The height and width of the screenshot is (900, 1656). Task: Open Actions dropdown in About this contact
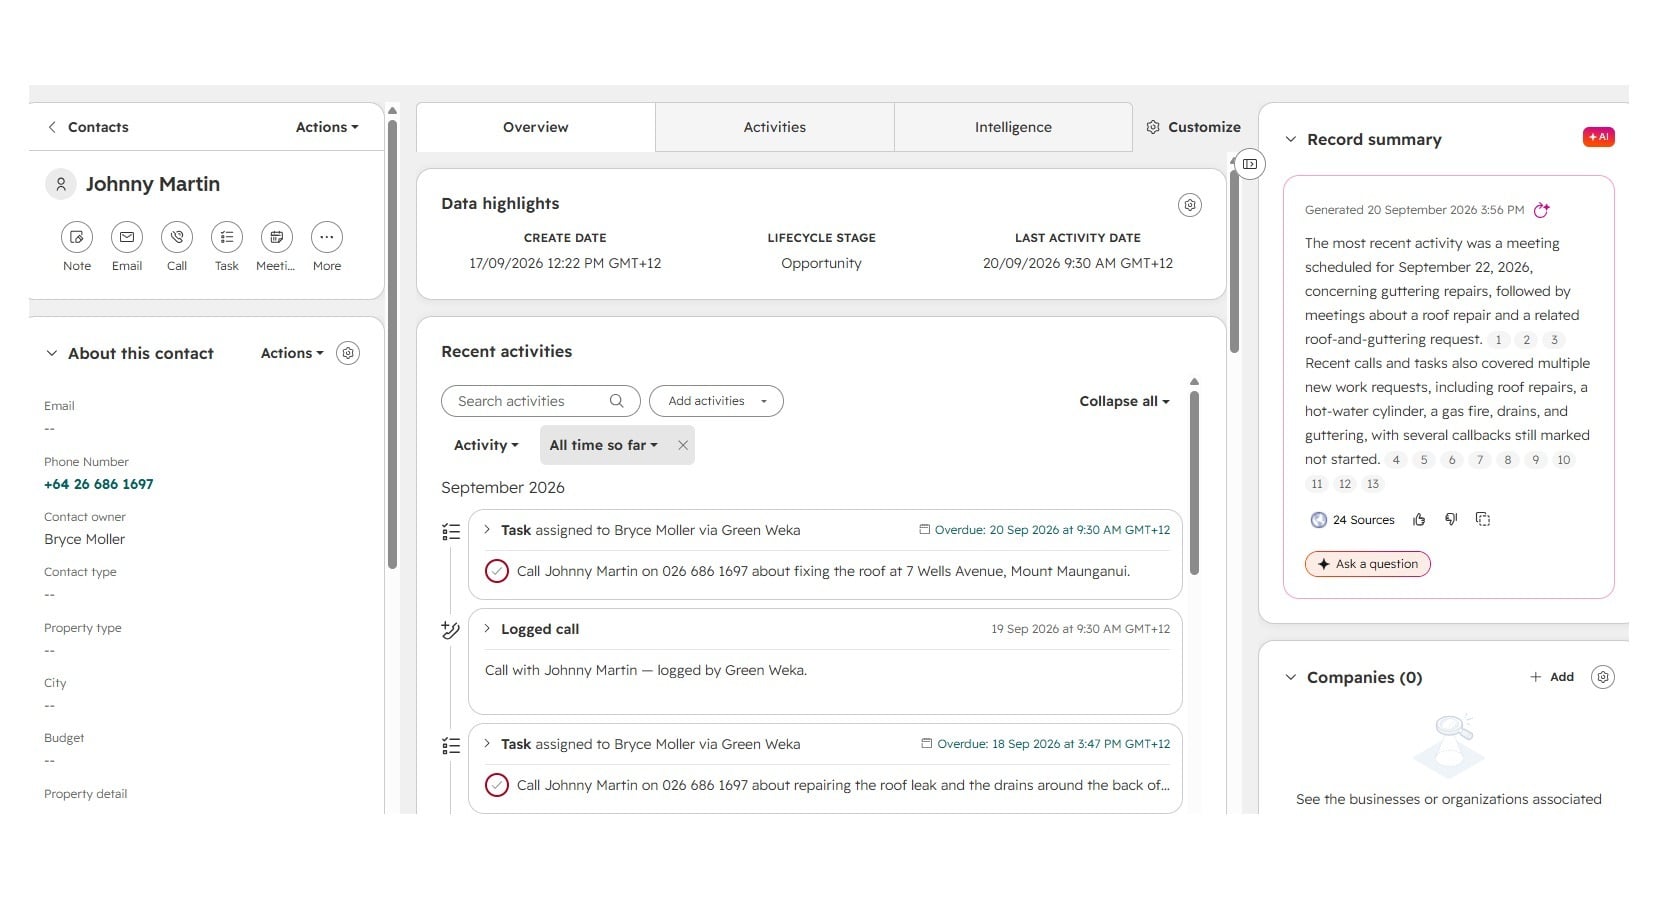pyautogui.click(x=292, y=353)
